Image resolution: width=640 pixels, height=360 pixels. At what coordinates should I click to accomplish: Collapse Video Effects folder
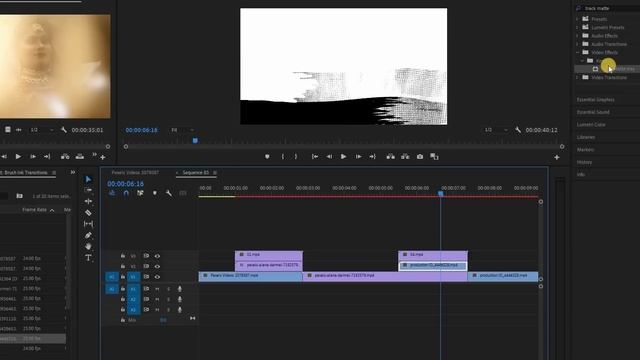click(577, 52)
